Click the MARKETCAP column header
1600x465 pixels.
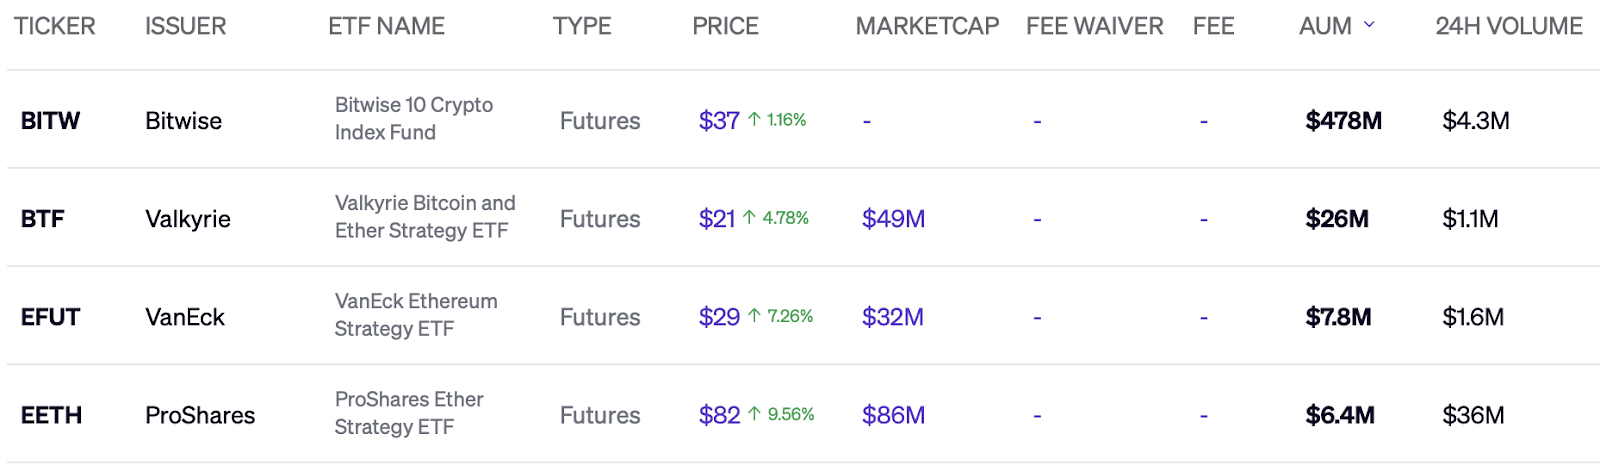point(927,26)
